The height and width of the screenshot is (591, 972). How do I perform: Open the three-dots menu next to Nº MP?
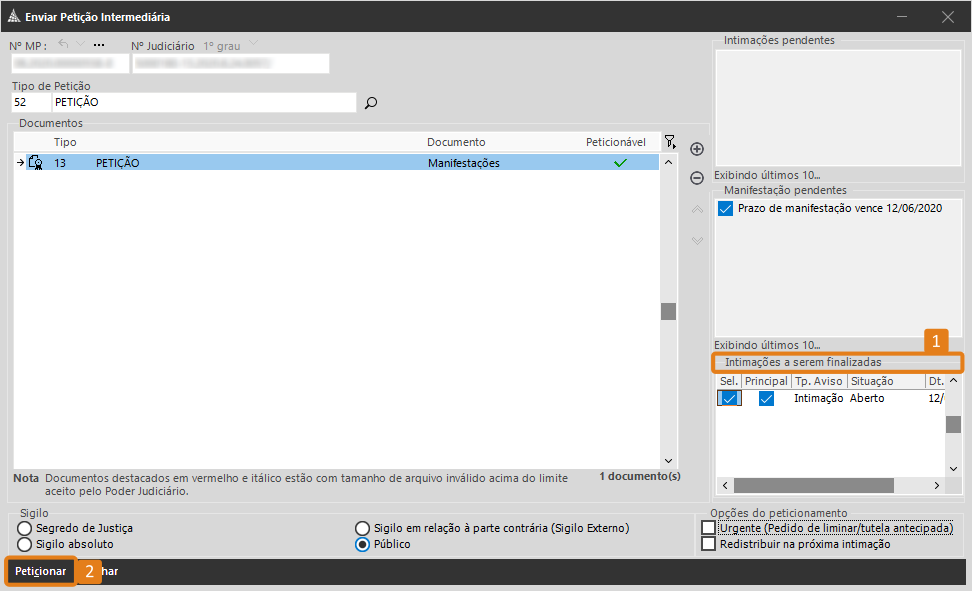coord(99,45)
